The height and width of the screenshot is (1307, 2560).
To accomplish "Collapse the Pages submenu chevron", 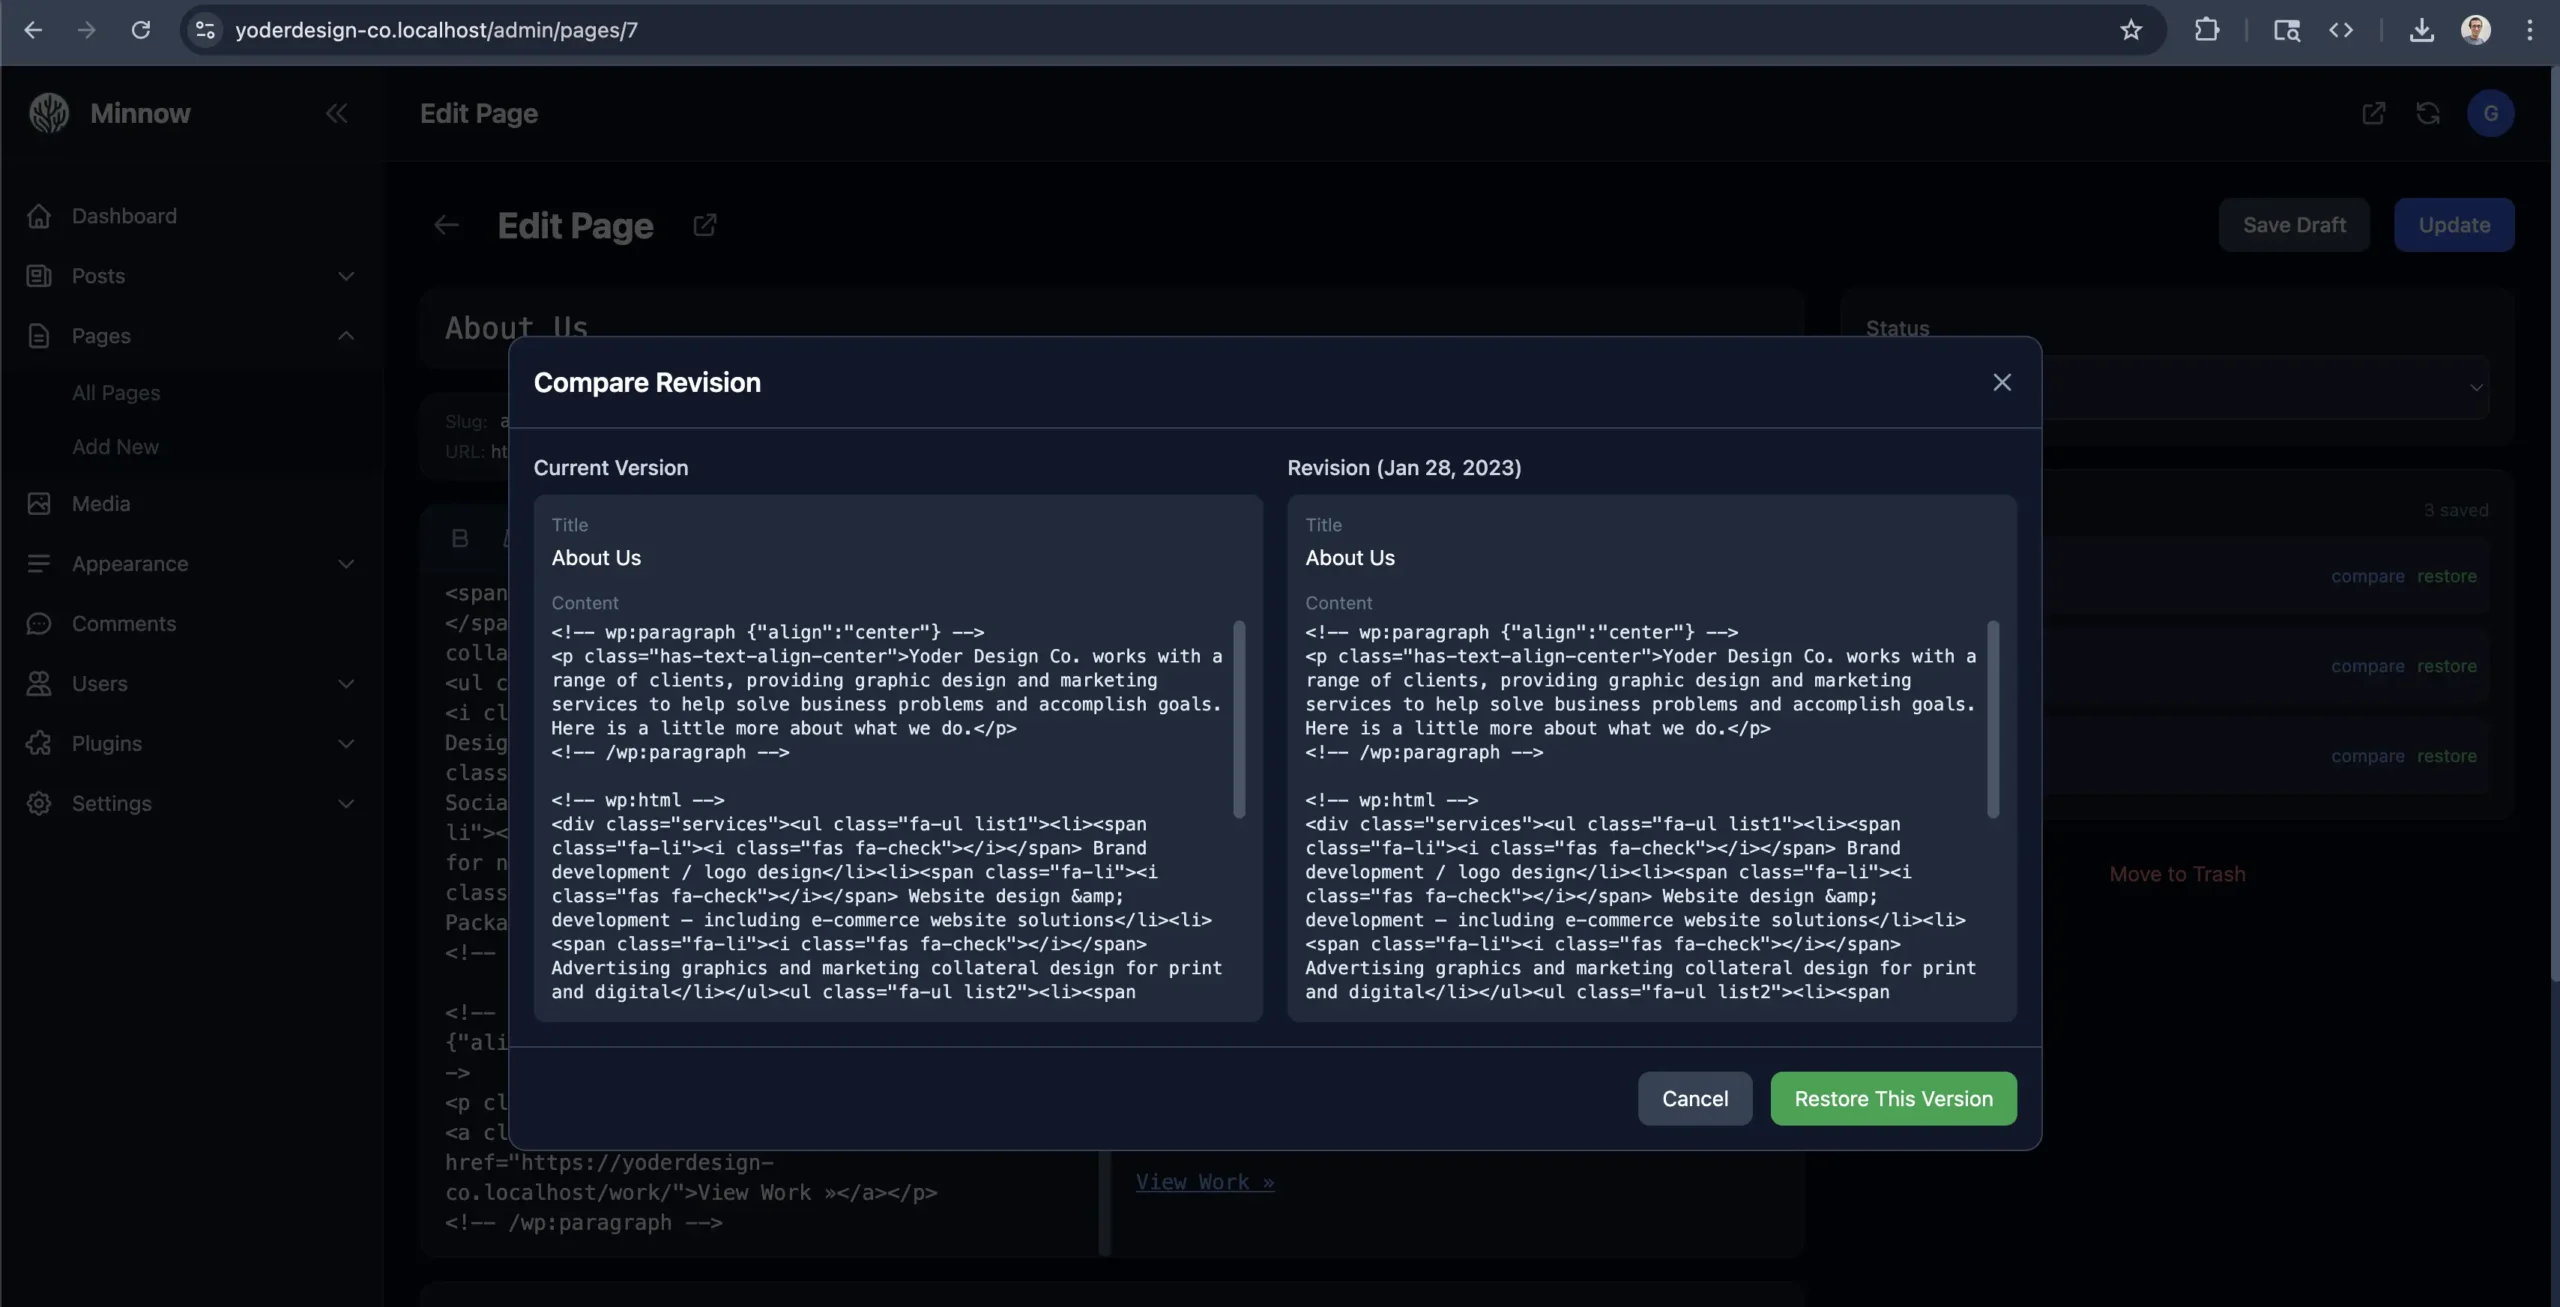I will coord(346,336).
